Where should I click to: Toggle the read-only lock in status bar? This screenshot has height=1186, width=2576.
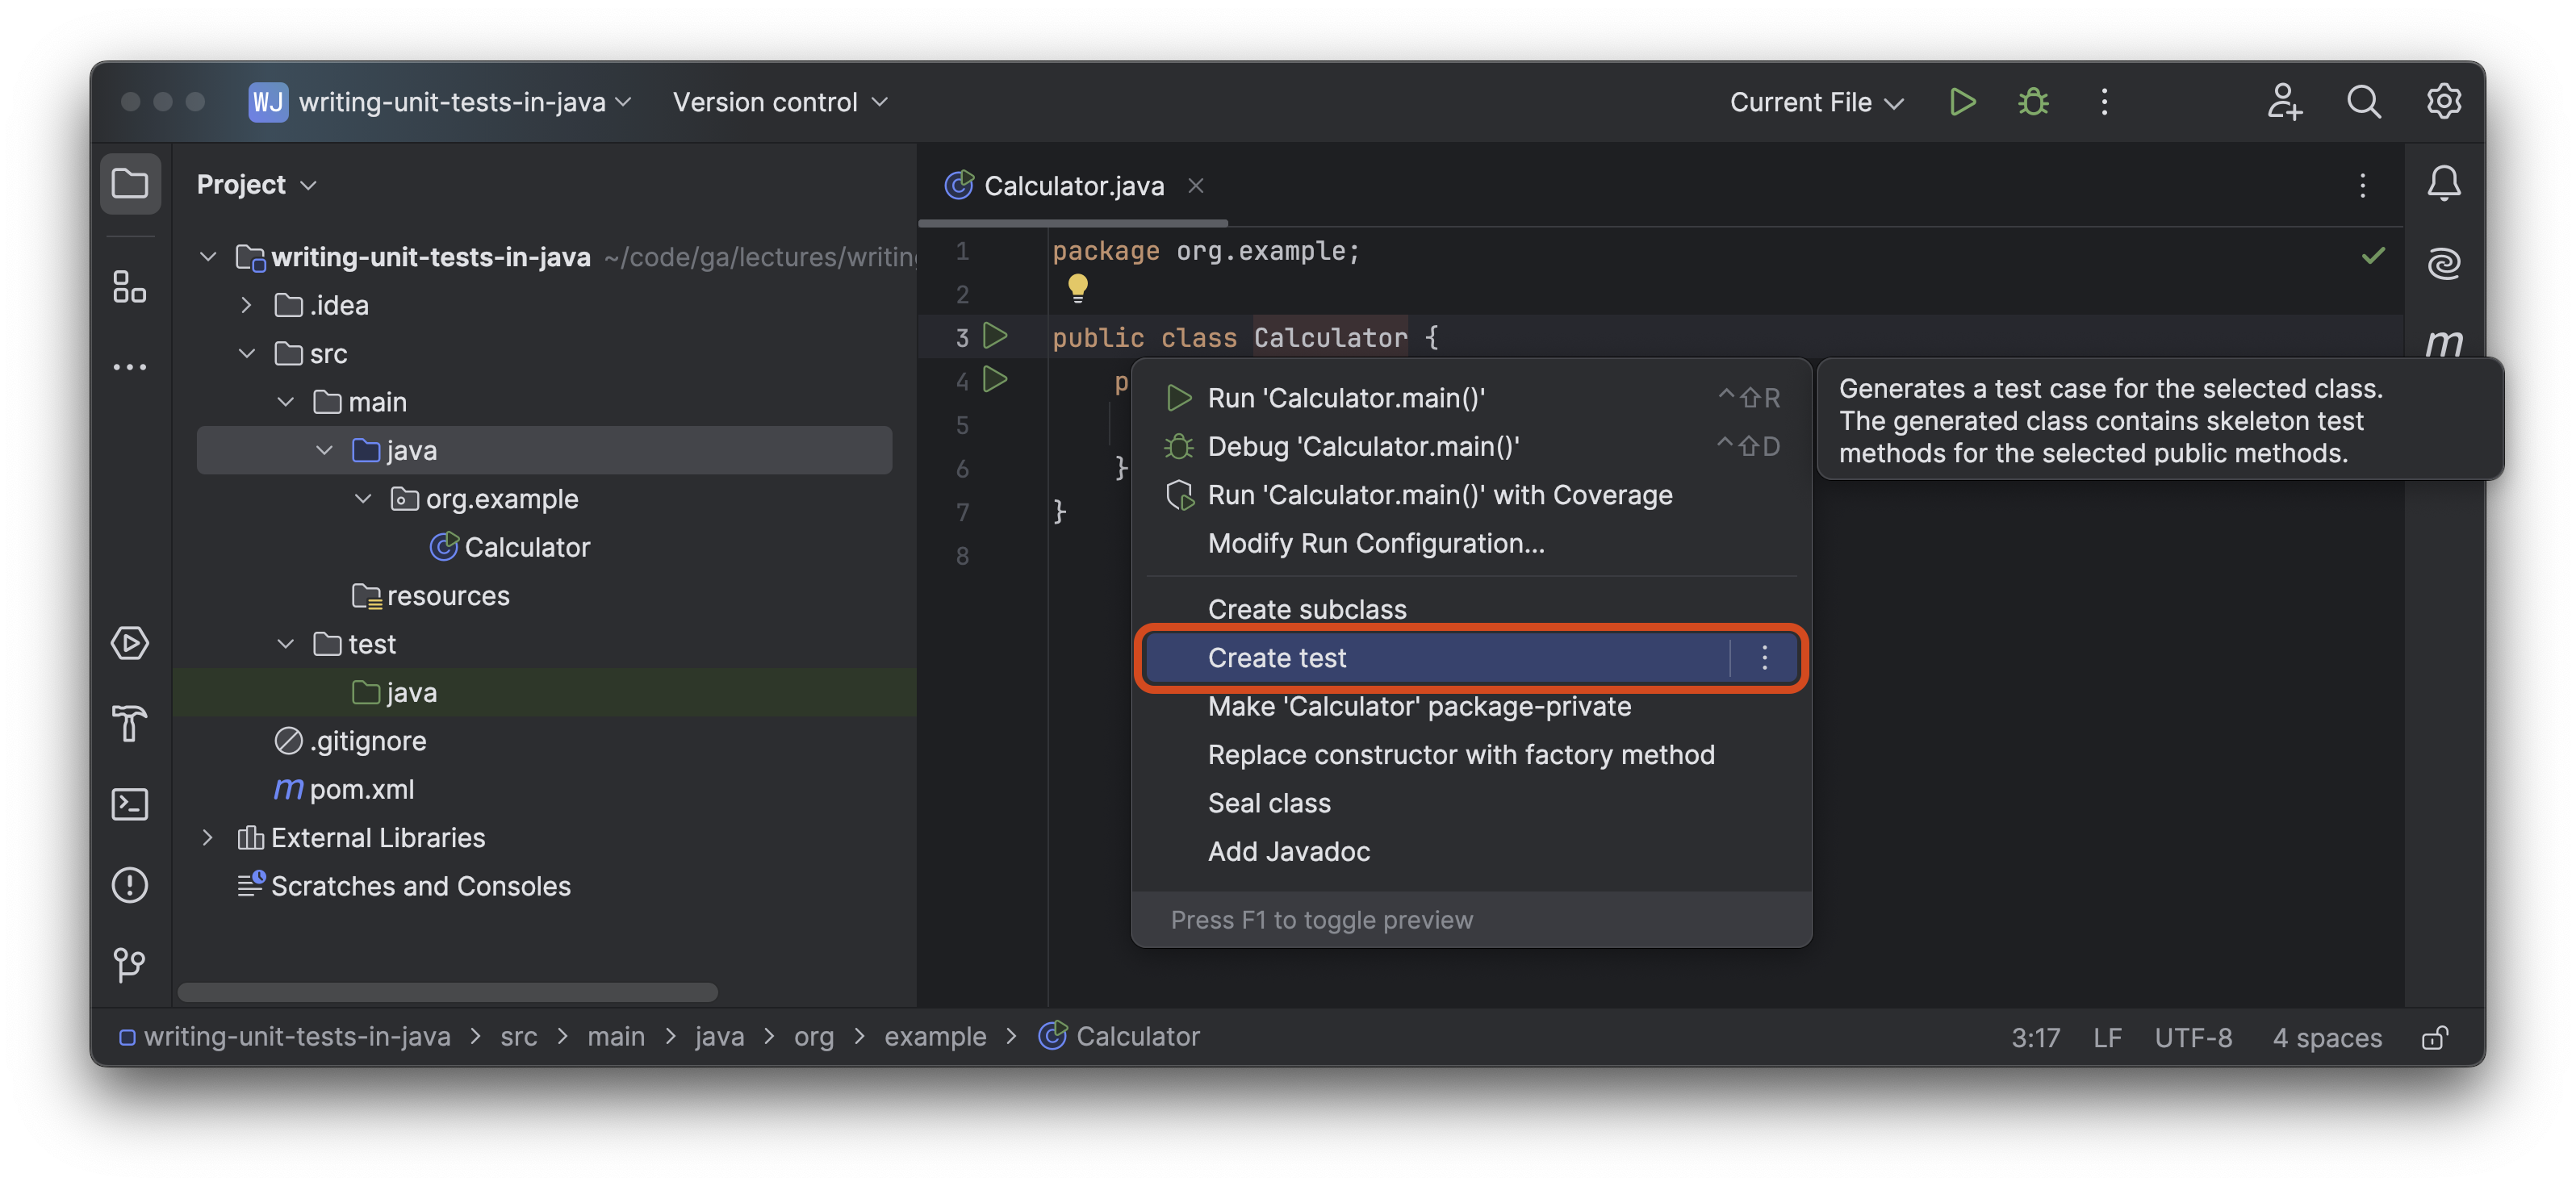(x=2434, y=1038)
